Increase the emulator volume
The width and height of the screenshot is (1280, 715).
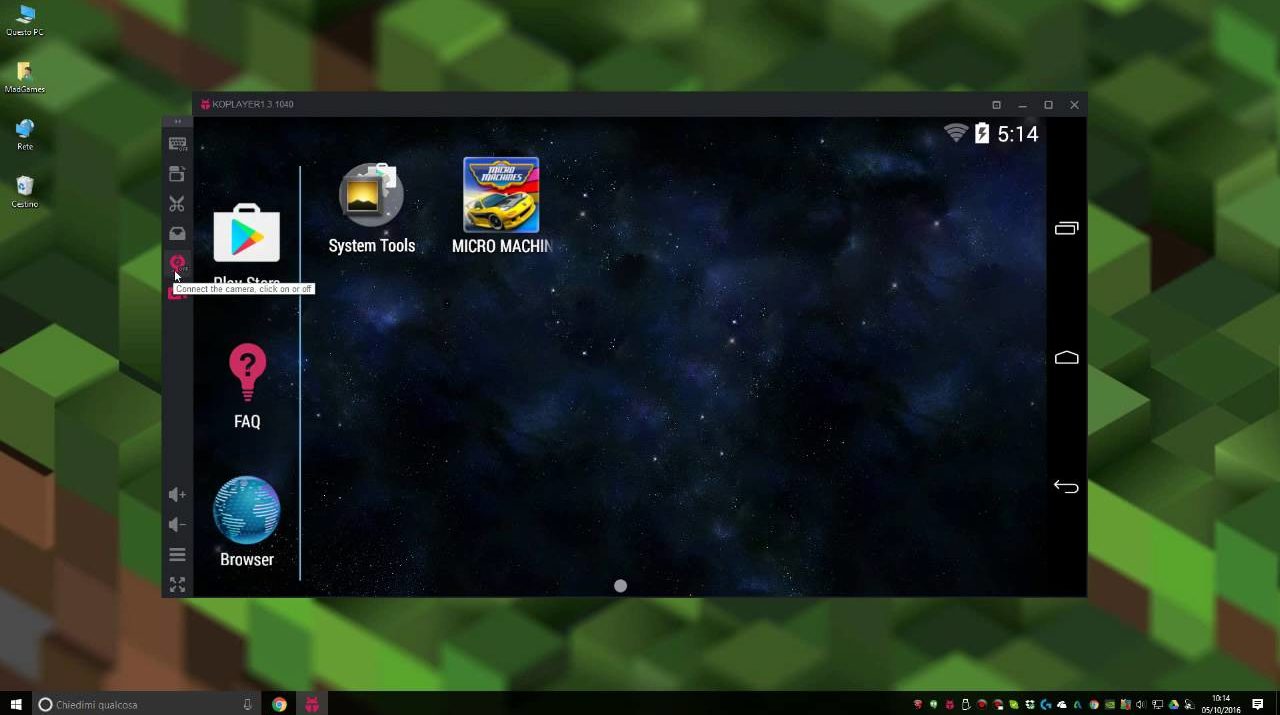click(x=177, y=494)
